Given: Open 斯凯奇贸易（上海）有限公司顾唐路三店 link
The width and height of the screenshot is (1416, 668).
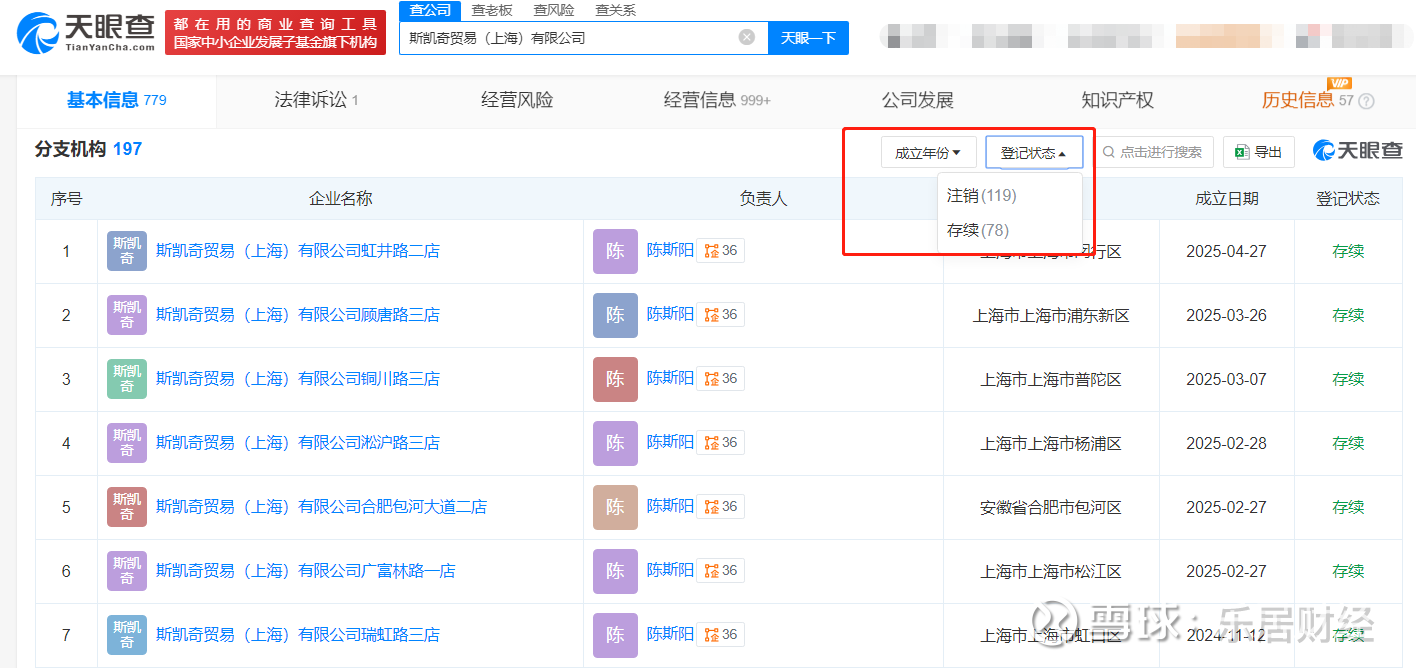Looking at the screenshot, I should [x=298, y=315].
